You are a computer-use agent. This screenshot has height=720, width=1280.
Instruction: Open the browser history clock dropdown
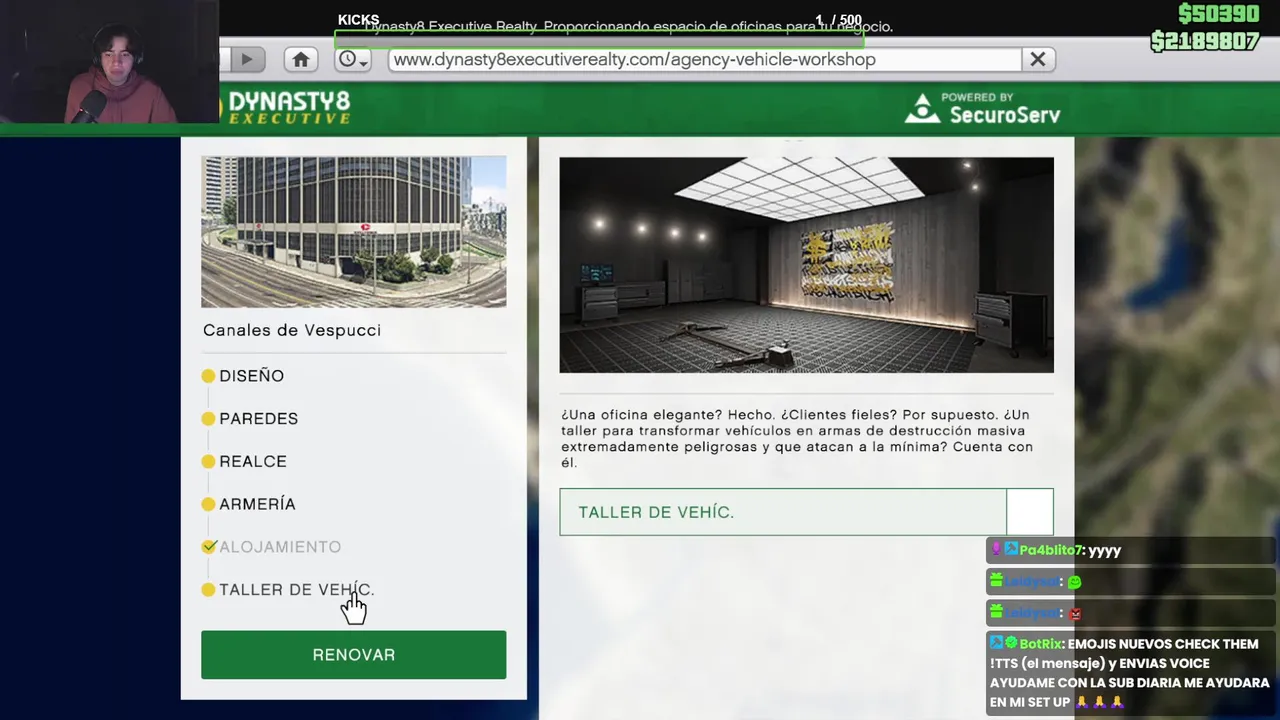click(x=353, y=59)
